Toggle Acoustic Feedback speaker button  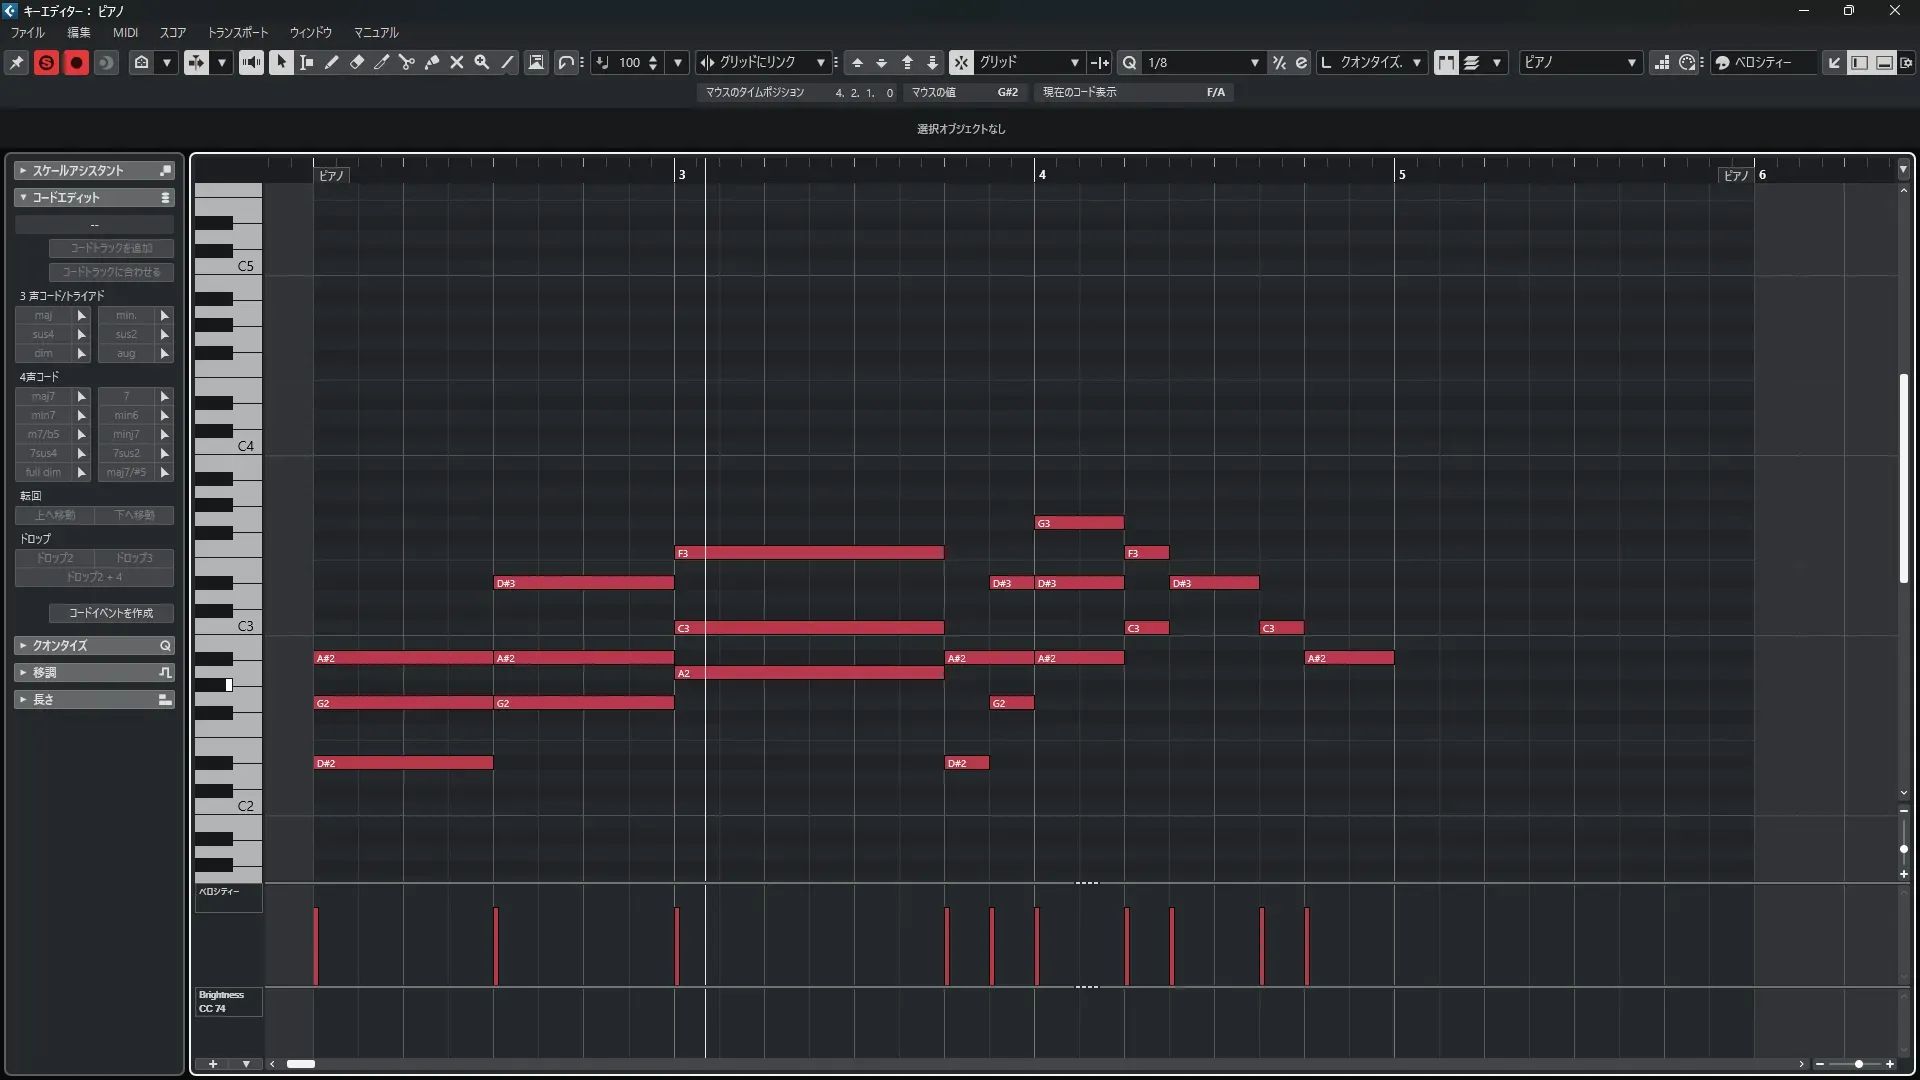[251, 62]
